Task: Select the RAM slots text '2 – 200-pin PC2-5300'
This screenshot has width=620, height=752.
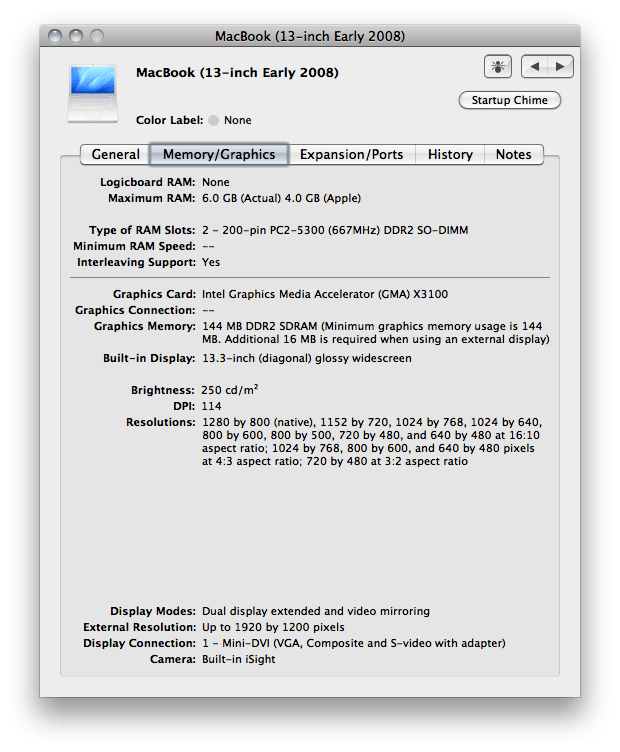Action: [263, 230]
